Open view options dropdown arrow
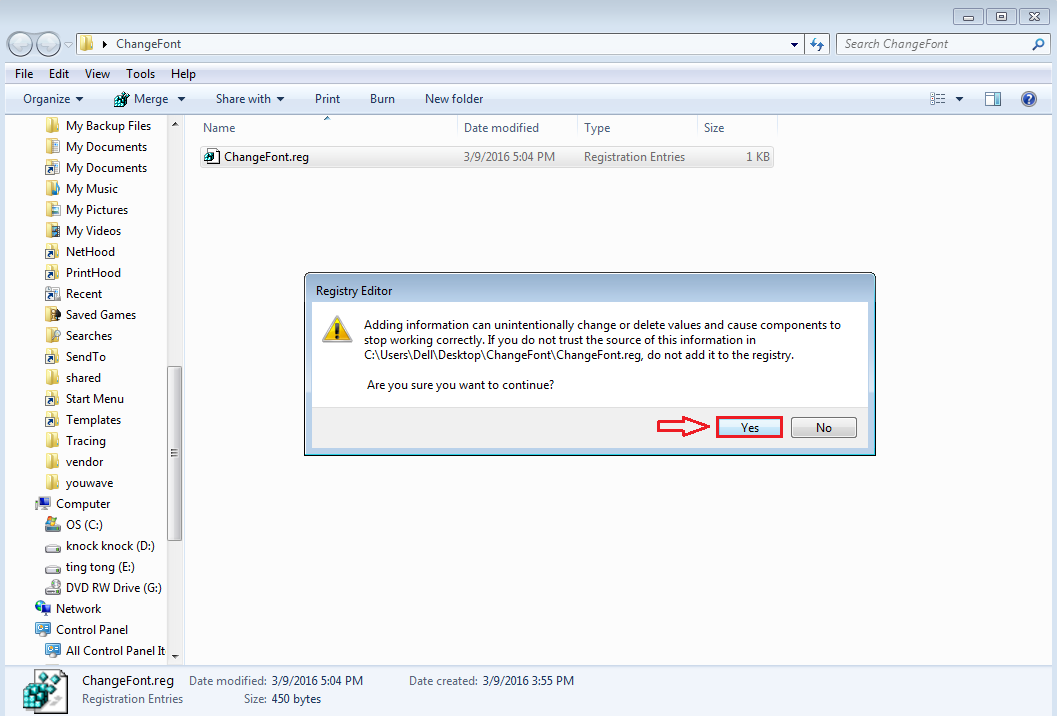This screenshot has height=716, width=1057. [x=959, y=99]
